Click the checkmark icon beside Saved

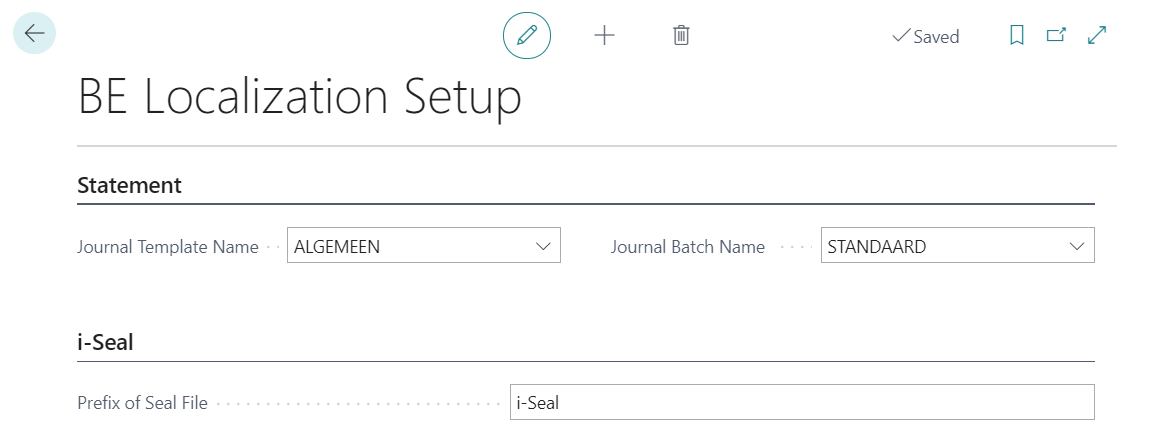pyautogui.click(x=900, y=36)
